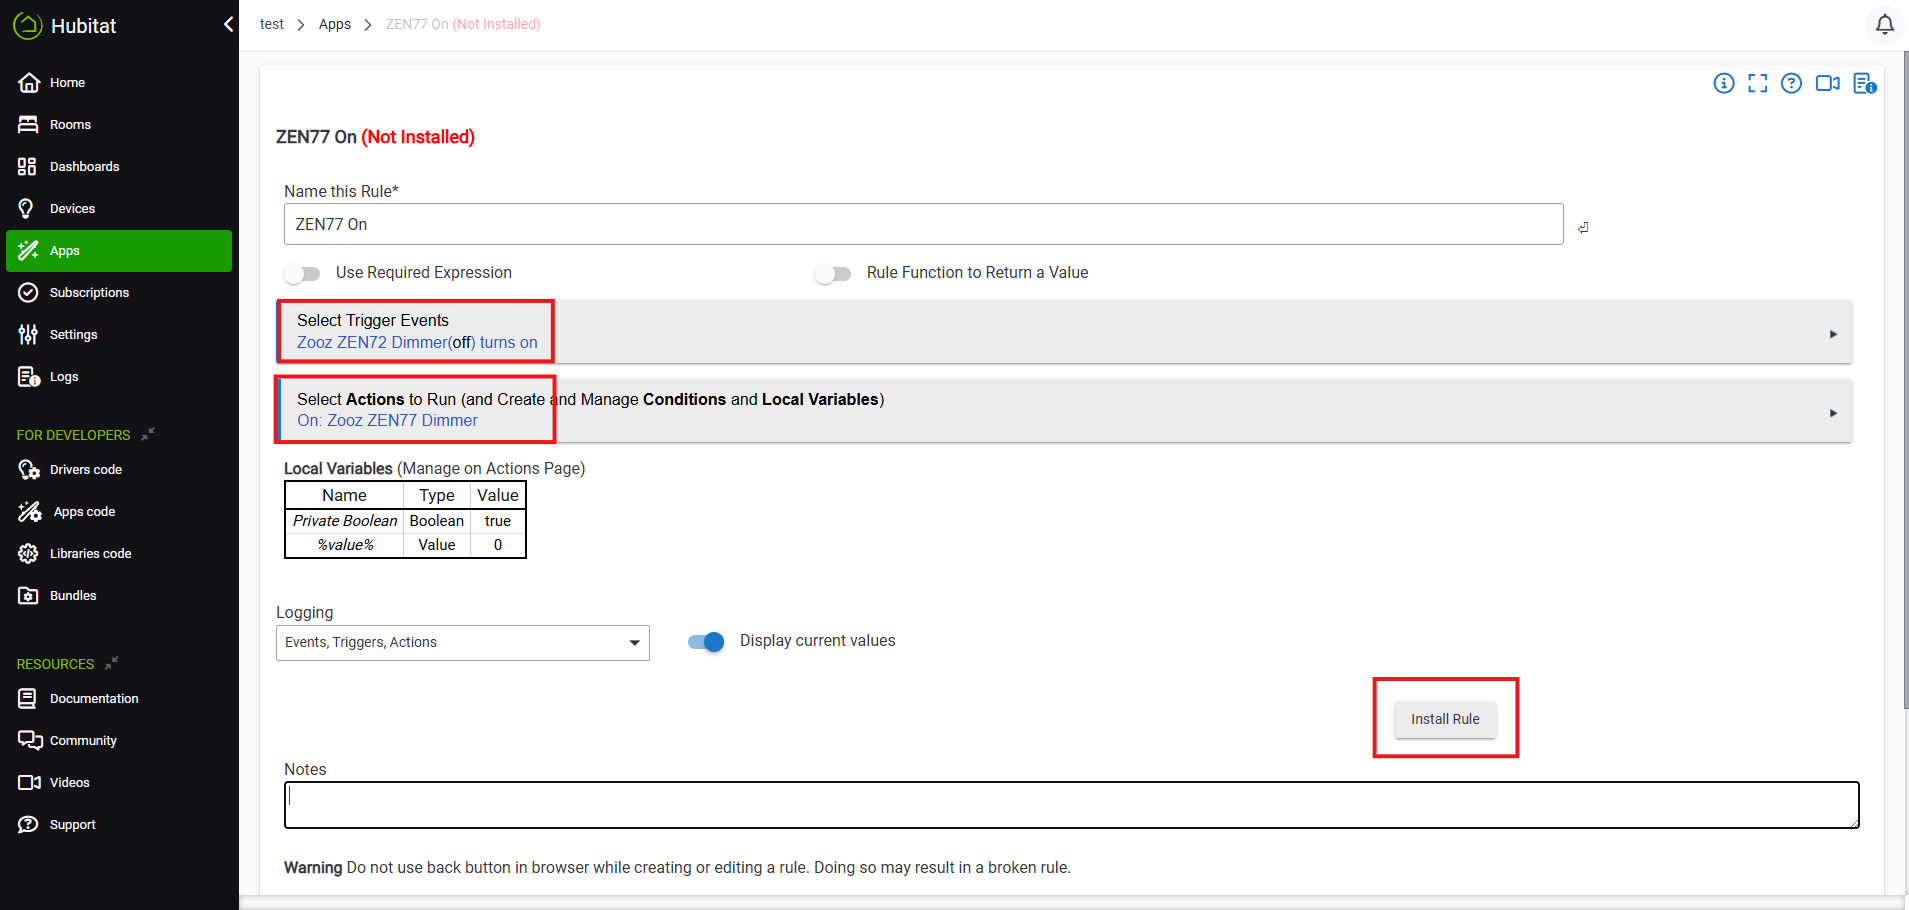Image resolution: width=1909 pixels, height=910 pixels.
Task: Click the Documentation page icon
Action: 28,699
